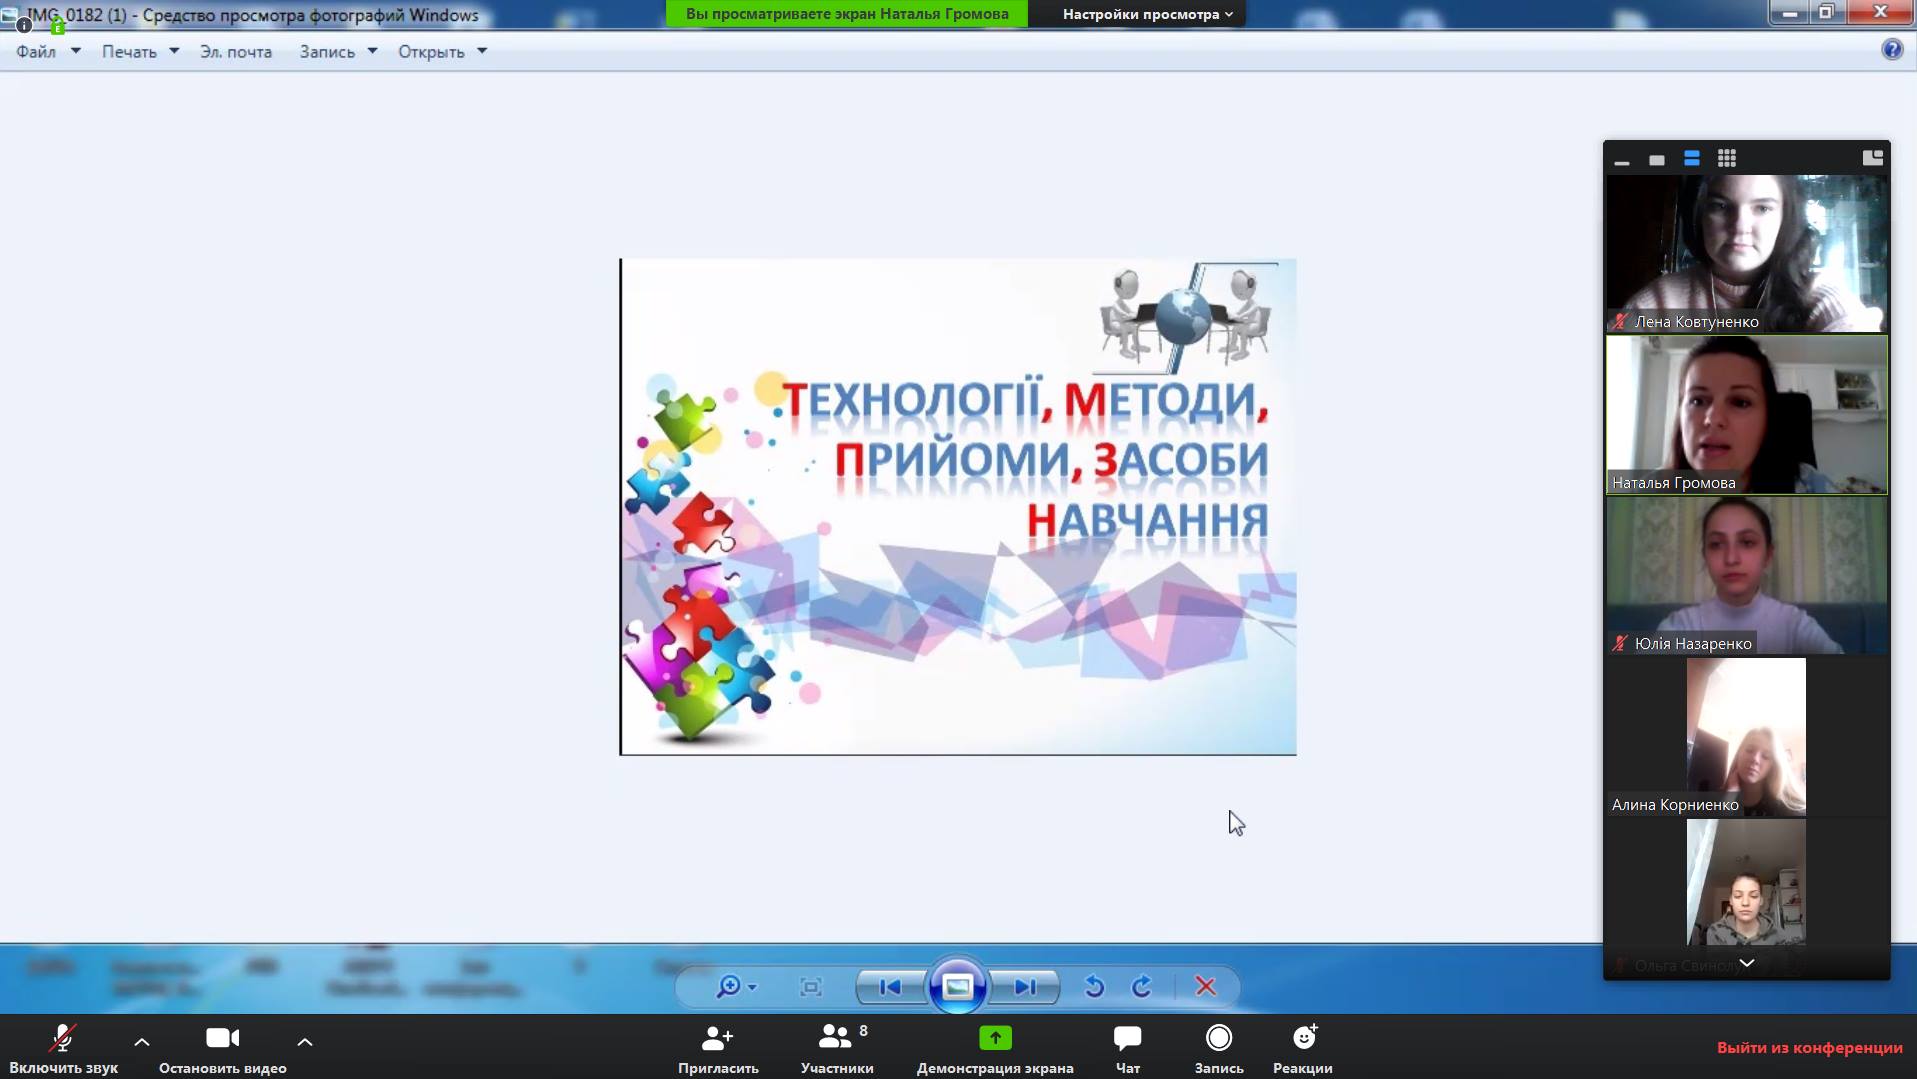Open the Reactions menu
The width and height of the screenshot is (1917, 1079).
click(x=1303, y=1039)
